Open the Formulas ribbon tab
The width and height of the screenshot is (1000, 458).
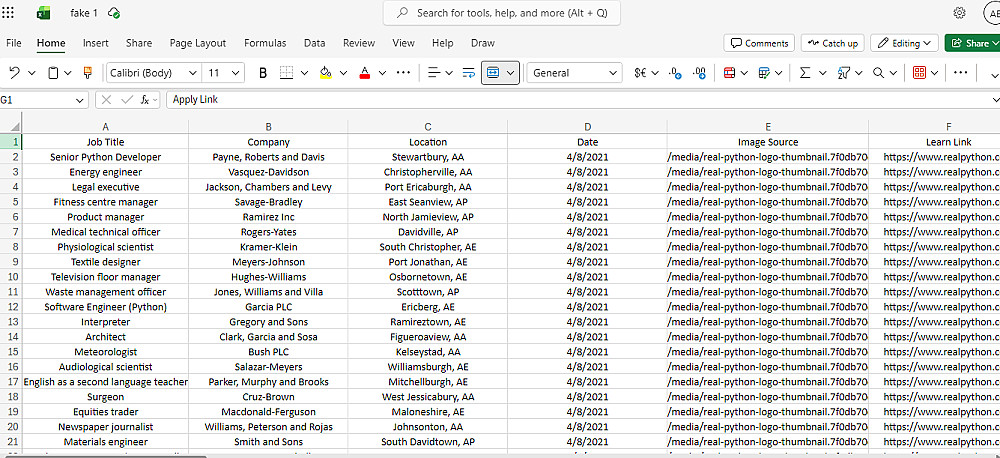coord(265,43)
